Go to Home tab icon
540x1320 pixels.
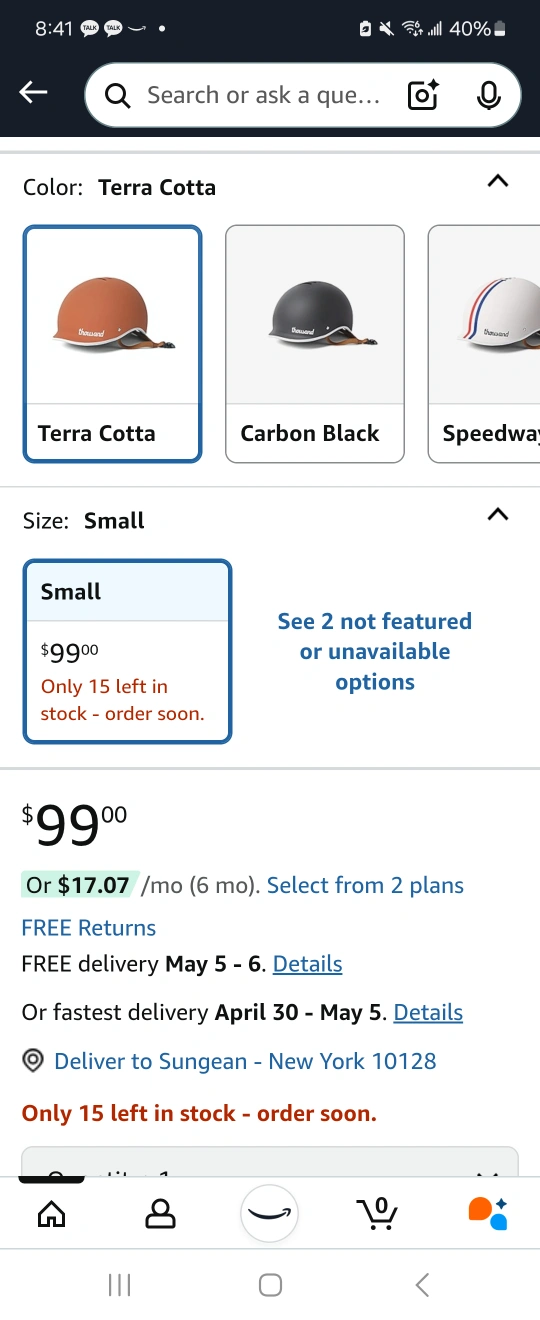51,1213
